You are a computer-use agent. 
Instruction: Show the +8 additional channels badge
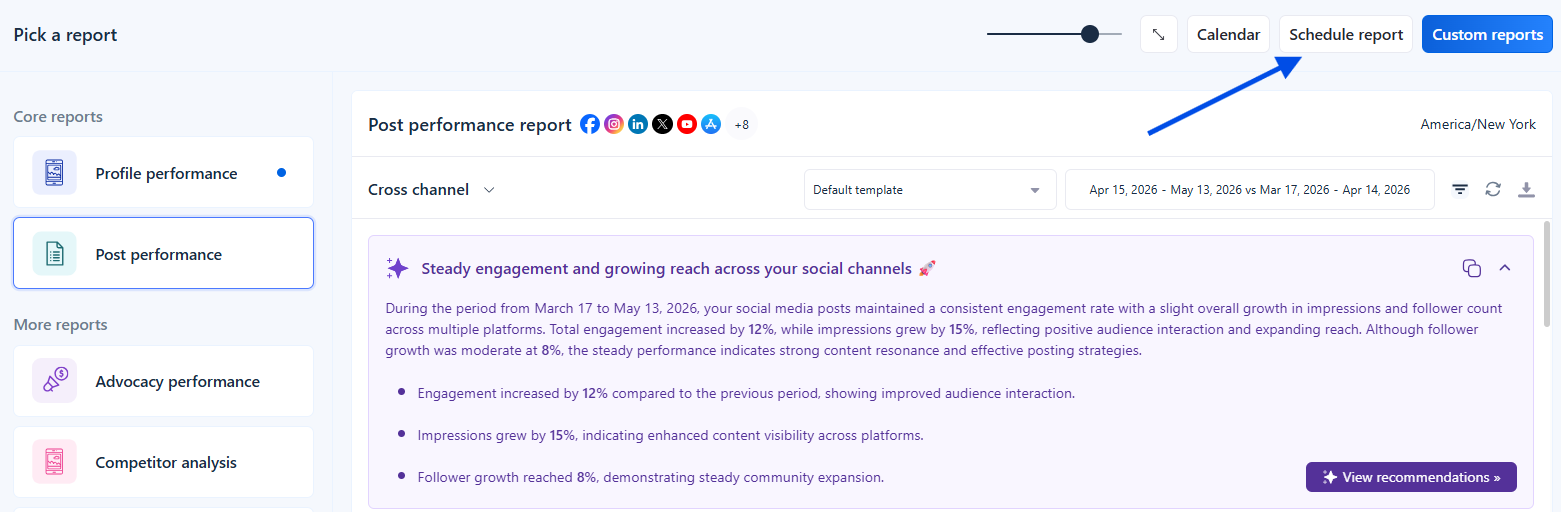tap(741, 125)
